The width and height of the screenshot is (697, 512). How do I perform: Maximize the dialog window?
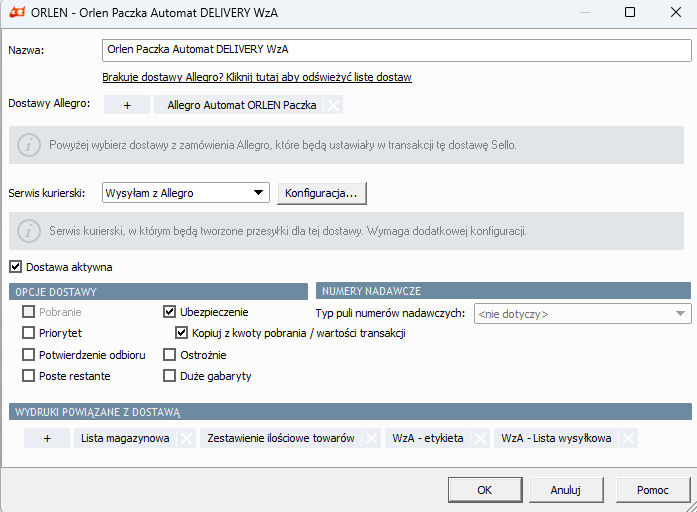[x=630, y=12]
